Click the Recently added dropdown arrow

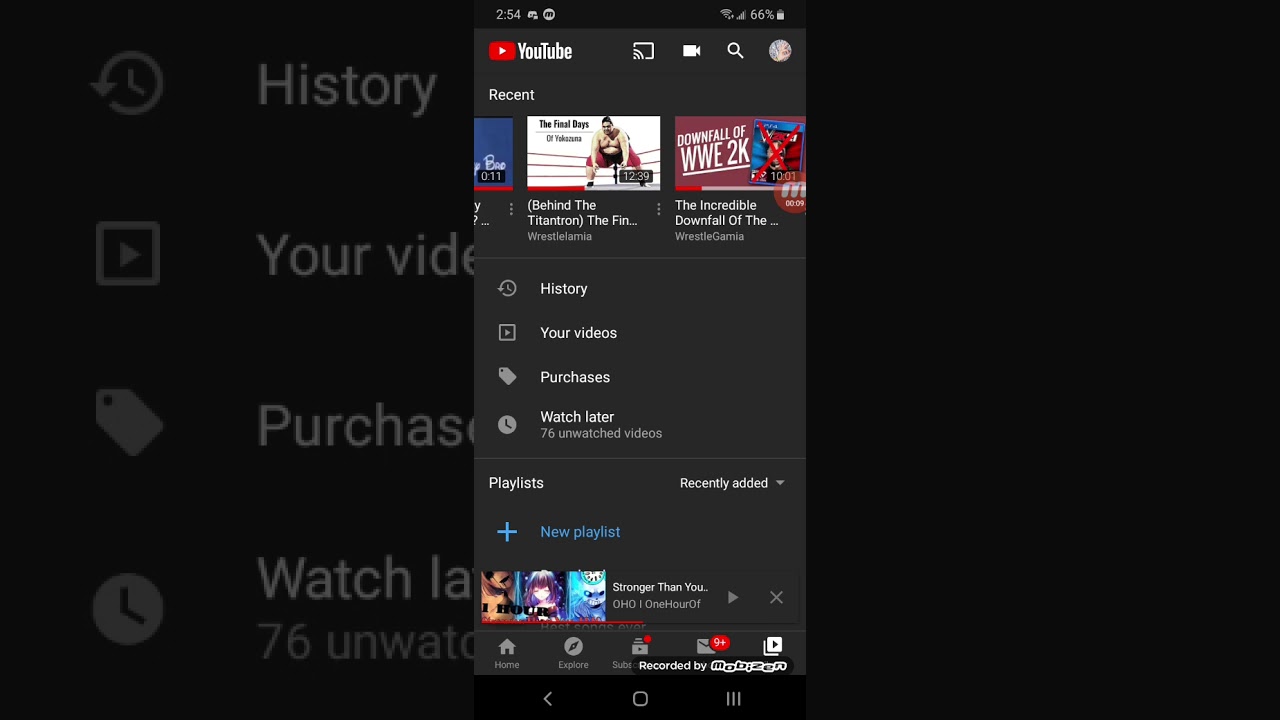(x=780, y=483)
